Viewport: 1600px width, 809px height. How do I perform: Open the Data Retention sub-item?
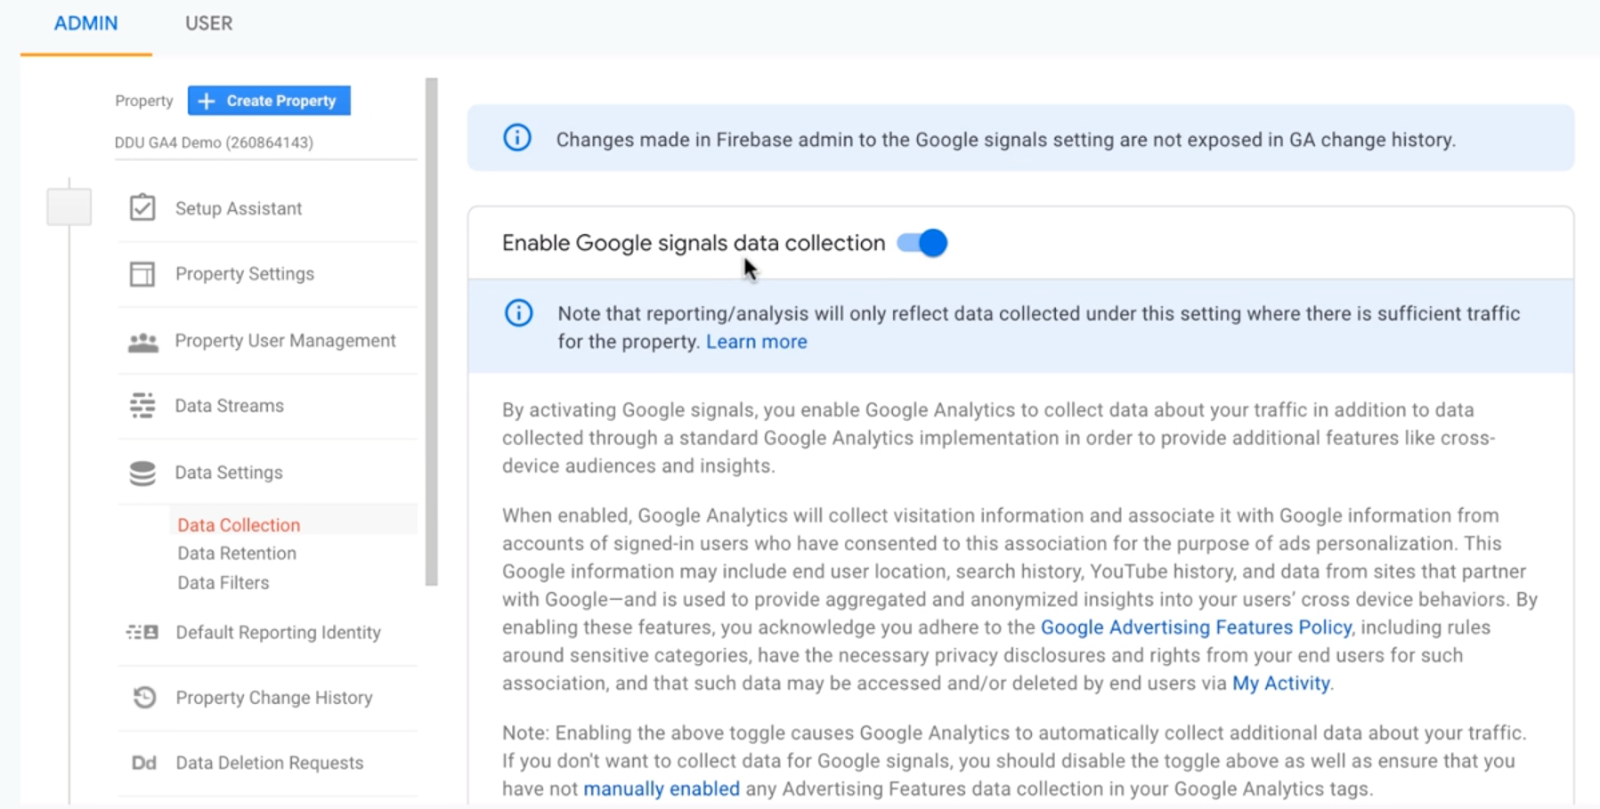pyautogui.click(x=237, y=553)
